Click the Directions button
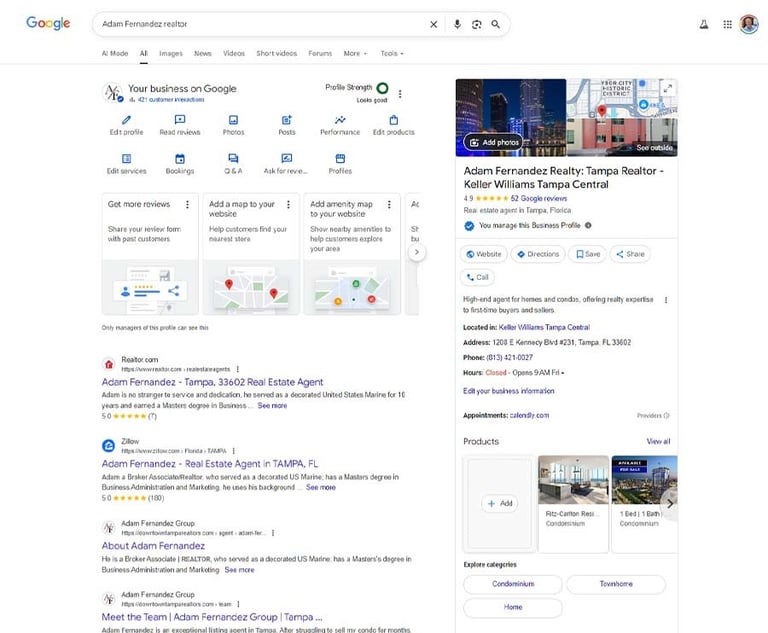This screenshot has height=633, width=768. click(x=538, y=254)
